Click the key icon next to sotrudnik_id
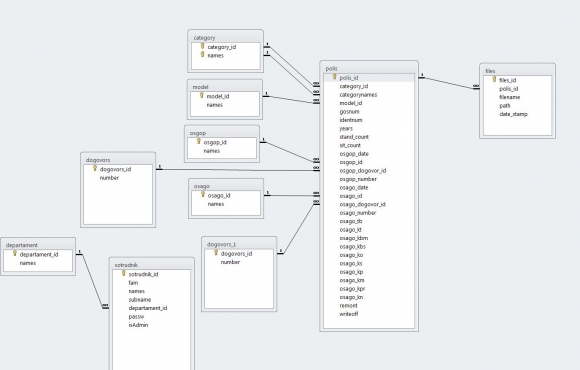580x370 pixels. [124, 273]
